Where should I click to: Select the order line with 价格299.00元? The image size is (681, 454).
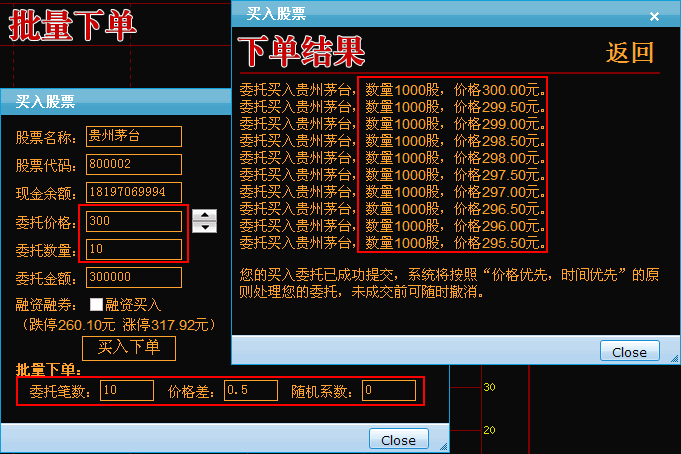point(393,124)
